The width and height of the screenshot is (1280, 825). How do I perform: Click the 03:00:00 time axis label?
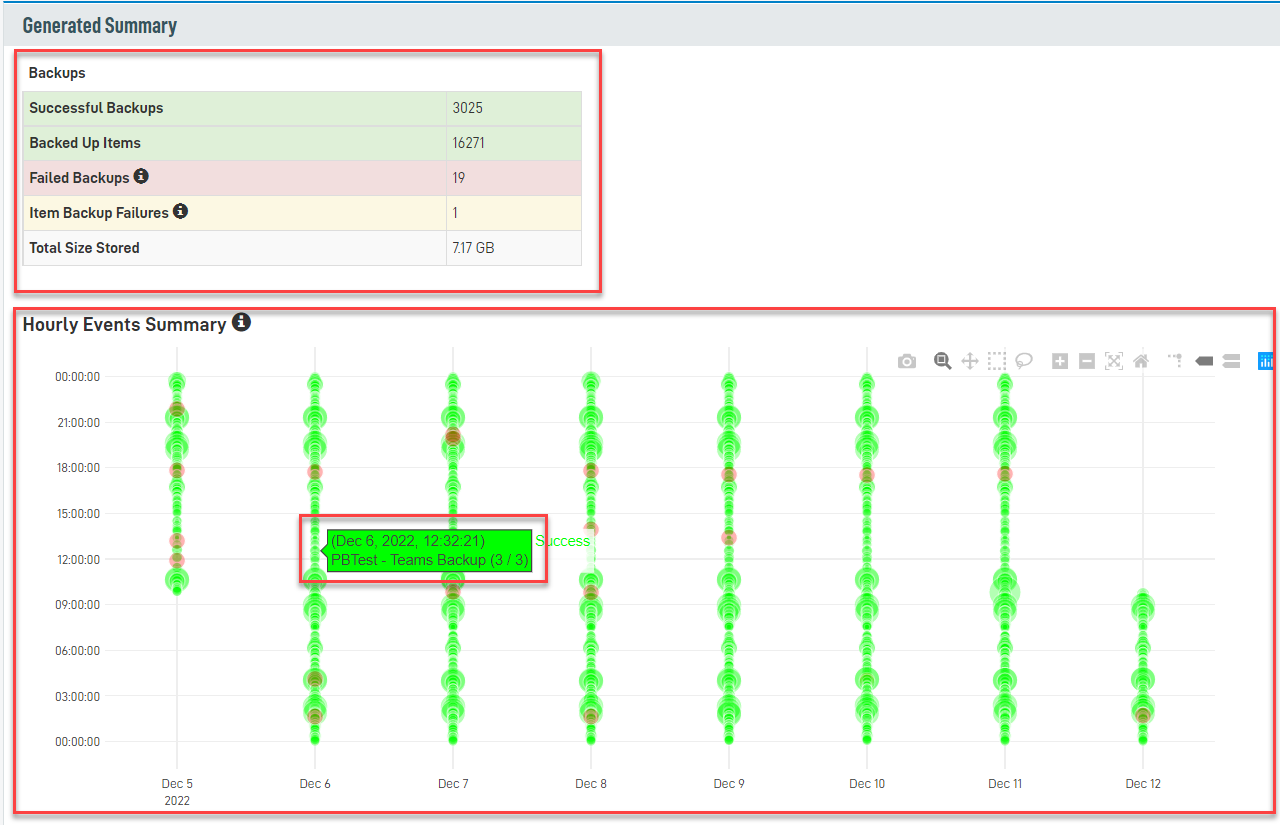(77, 696)
